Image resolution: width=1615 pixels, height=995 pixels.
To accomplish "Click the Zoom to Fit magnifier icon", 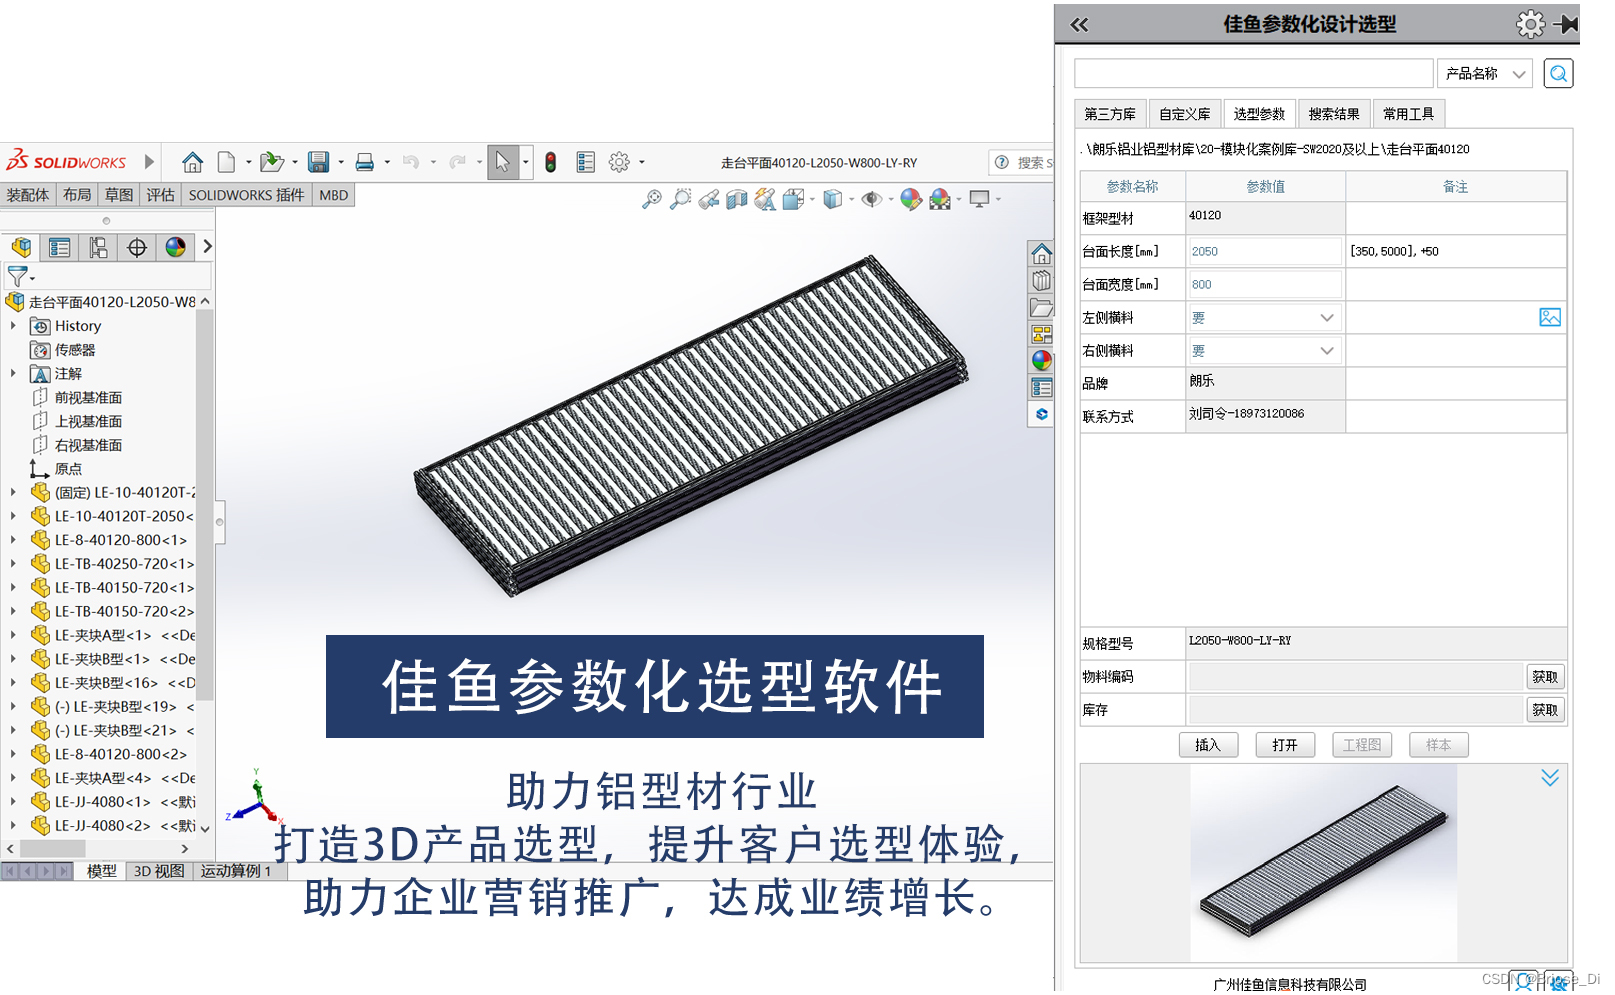I will click(x=652, y=199).
